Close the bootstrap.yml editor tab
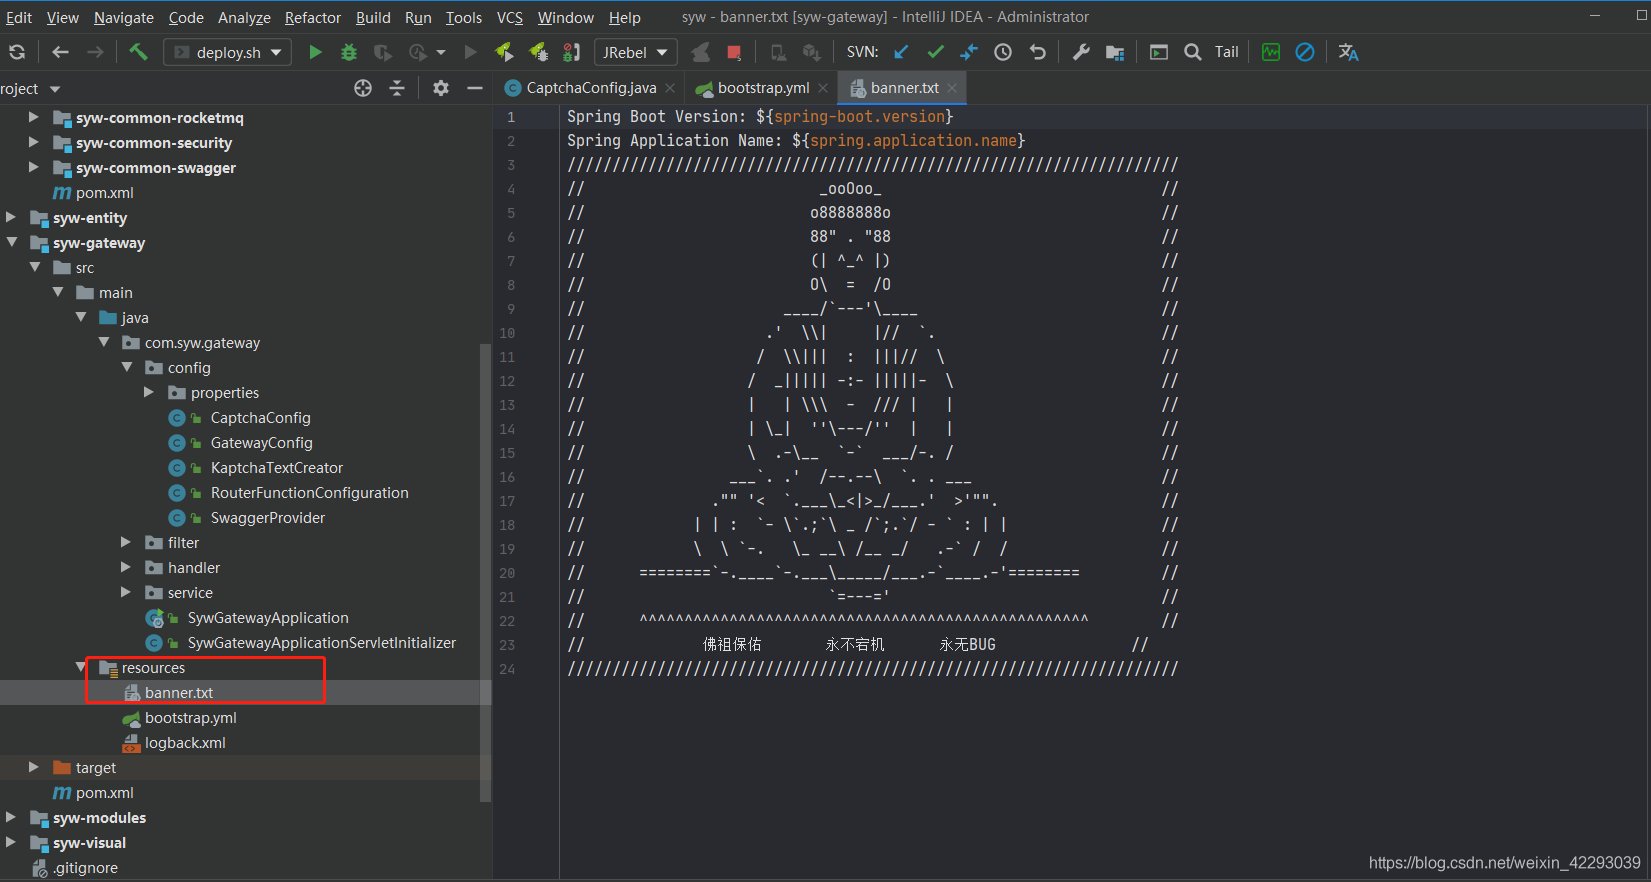This screenshot has height=882, width=1651. point(823,88)
